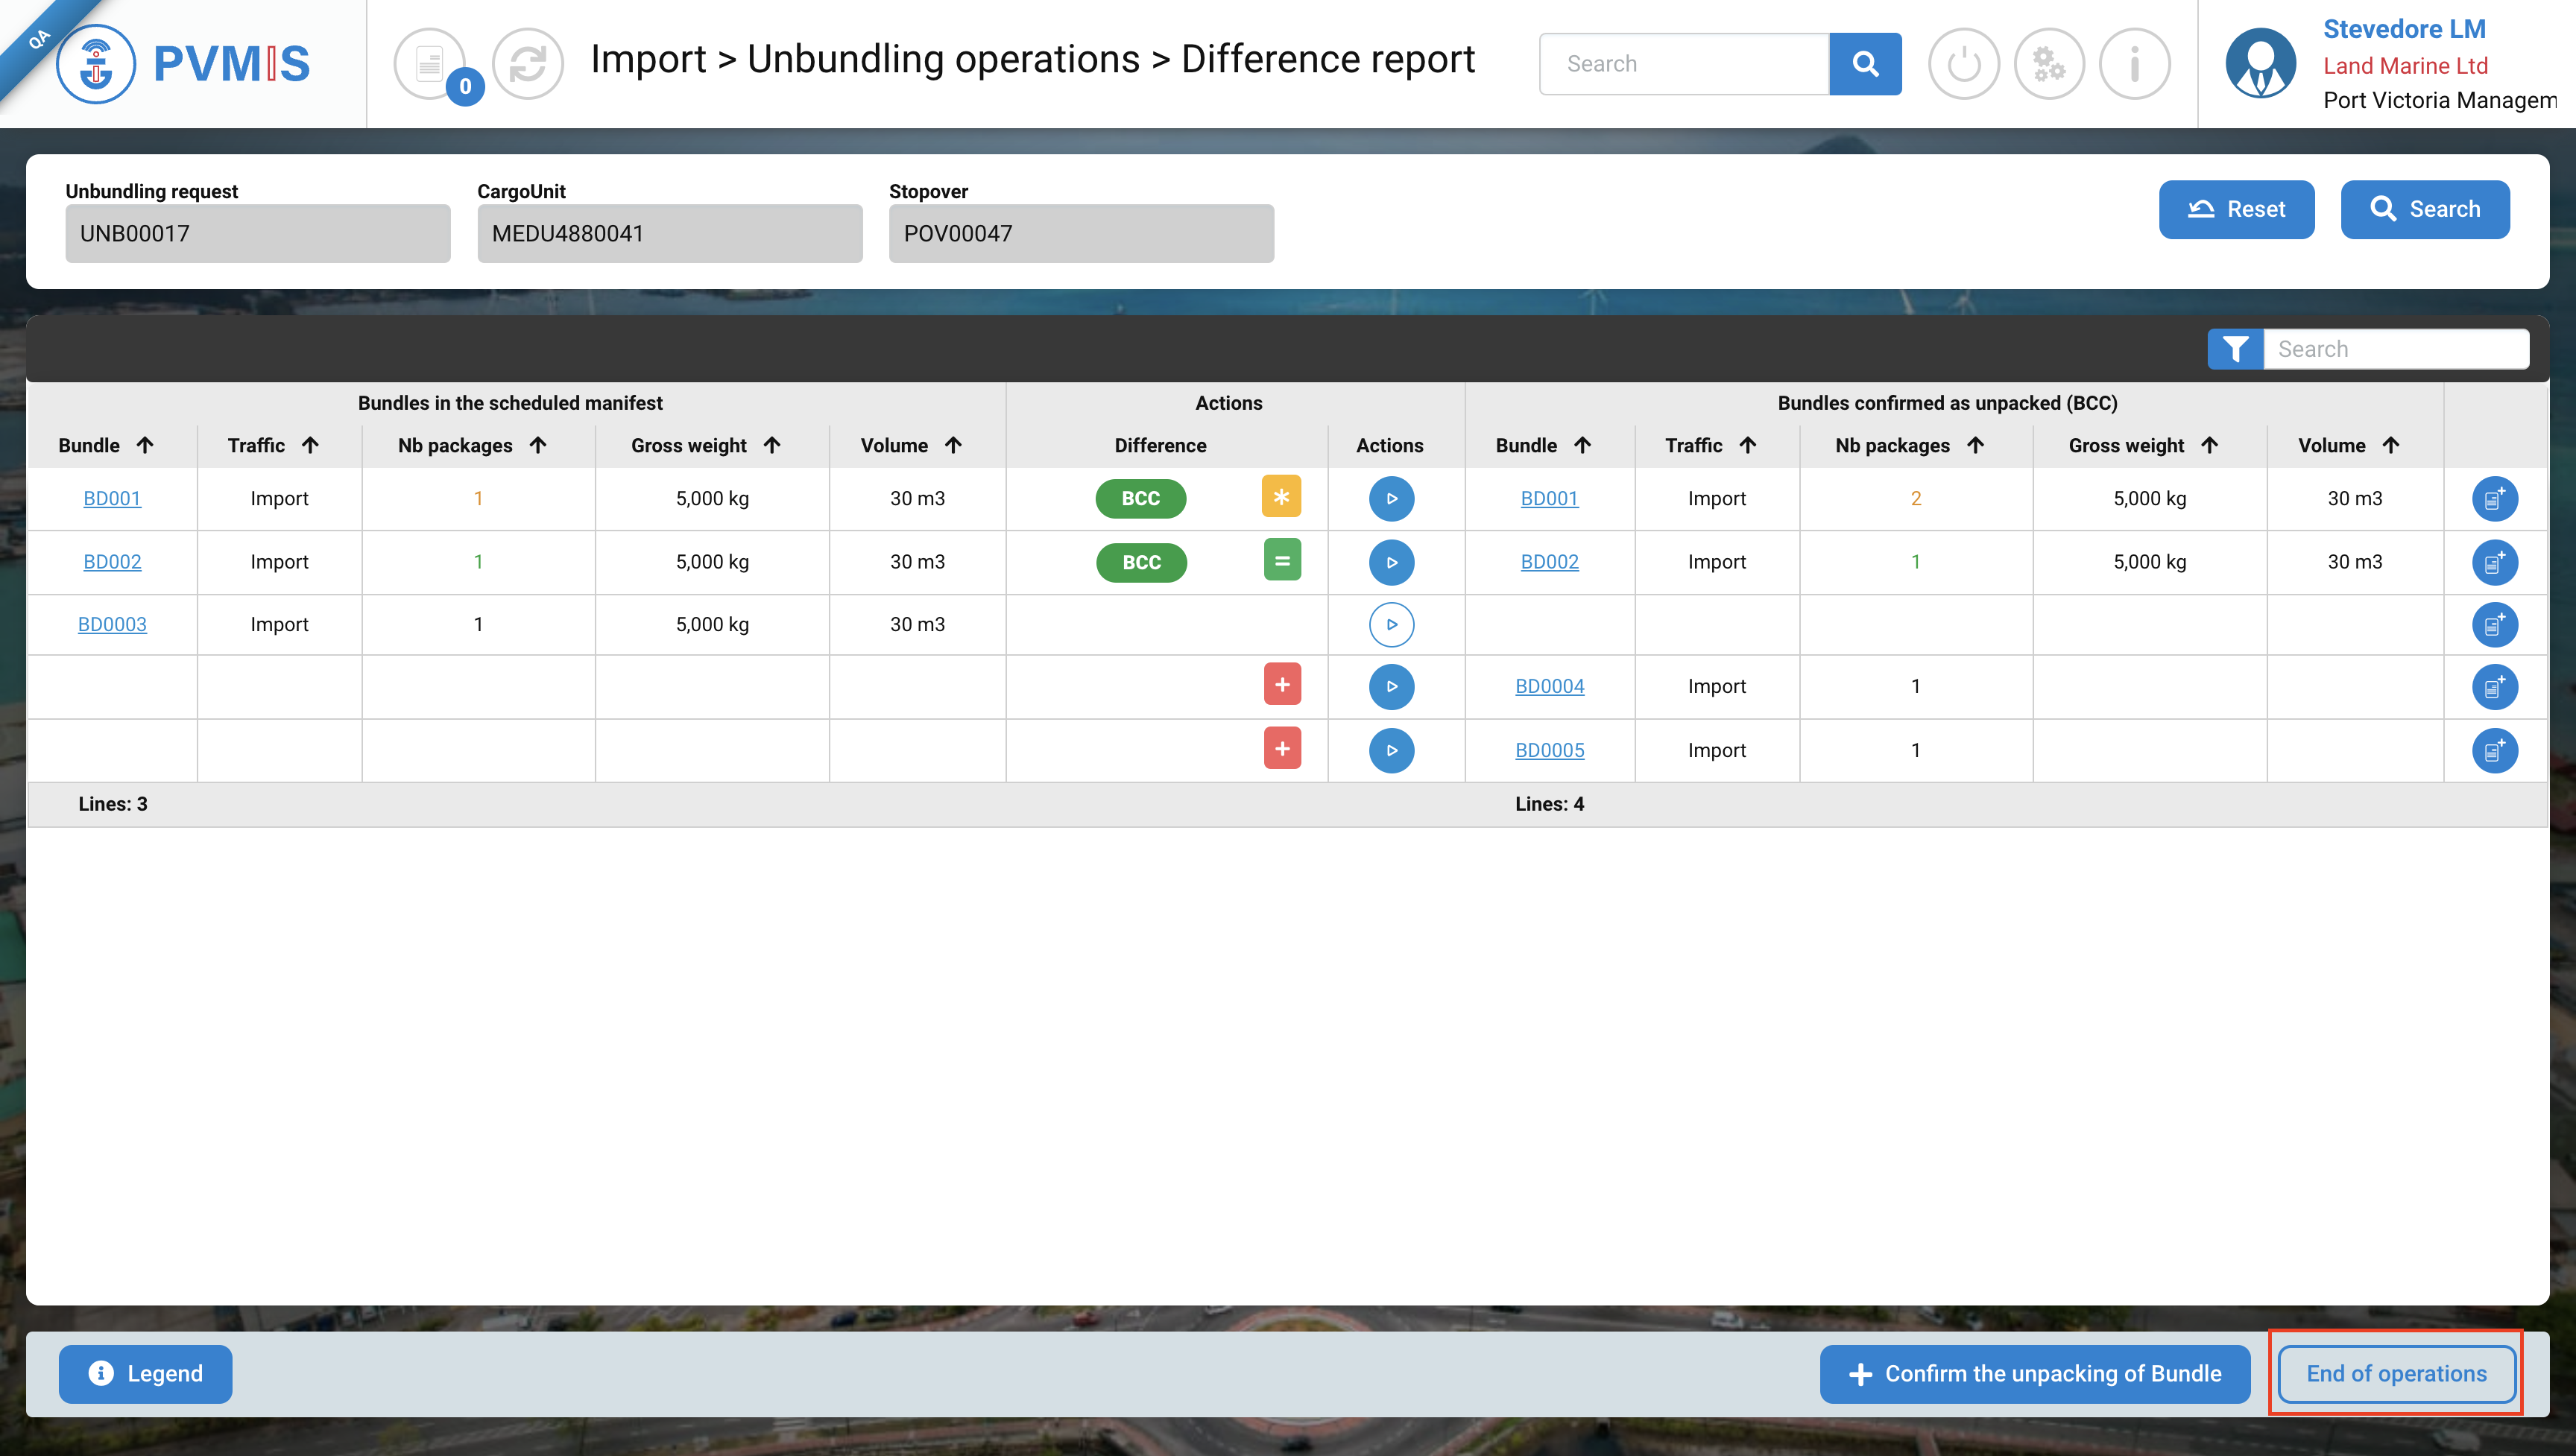Click the power logout icon

click(x=1963, y=64)
